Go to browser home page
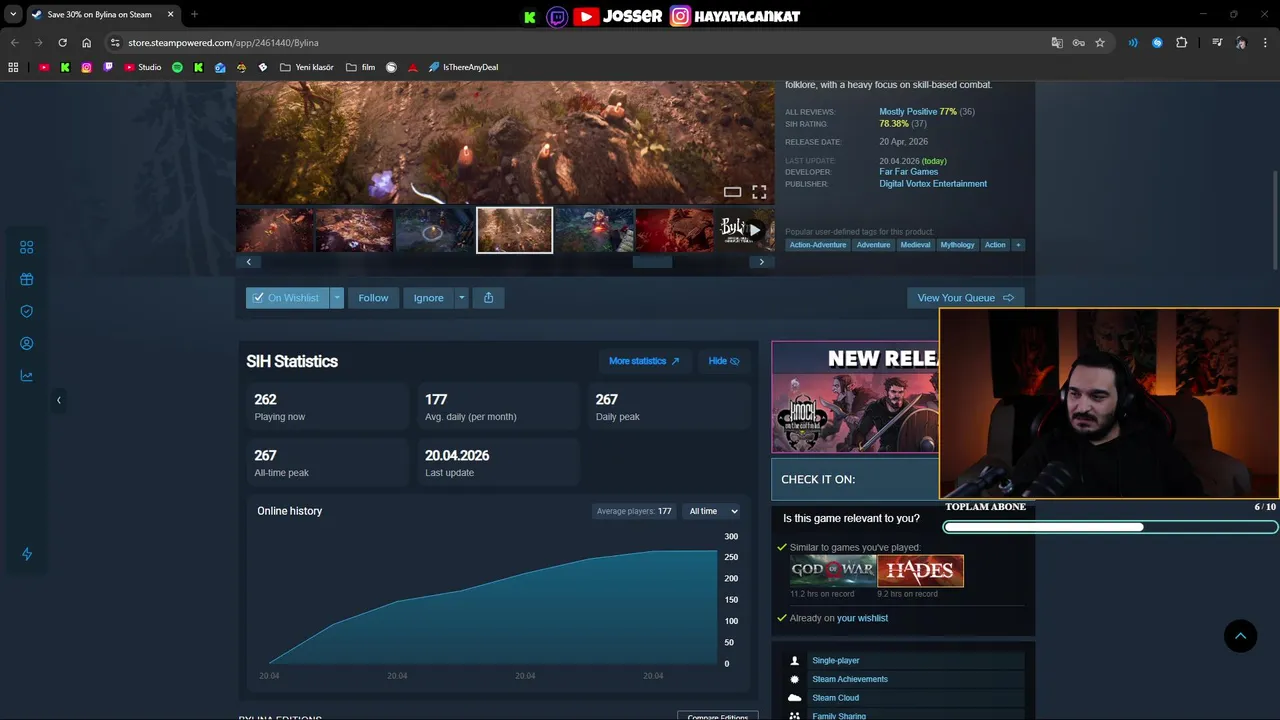The width and height of the screenshot is (1280, 720). click(x=87, y=43)
